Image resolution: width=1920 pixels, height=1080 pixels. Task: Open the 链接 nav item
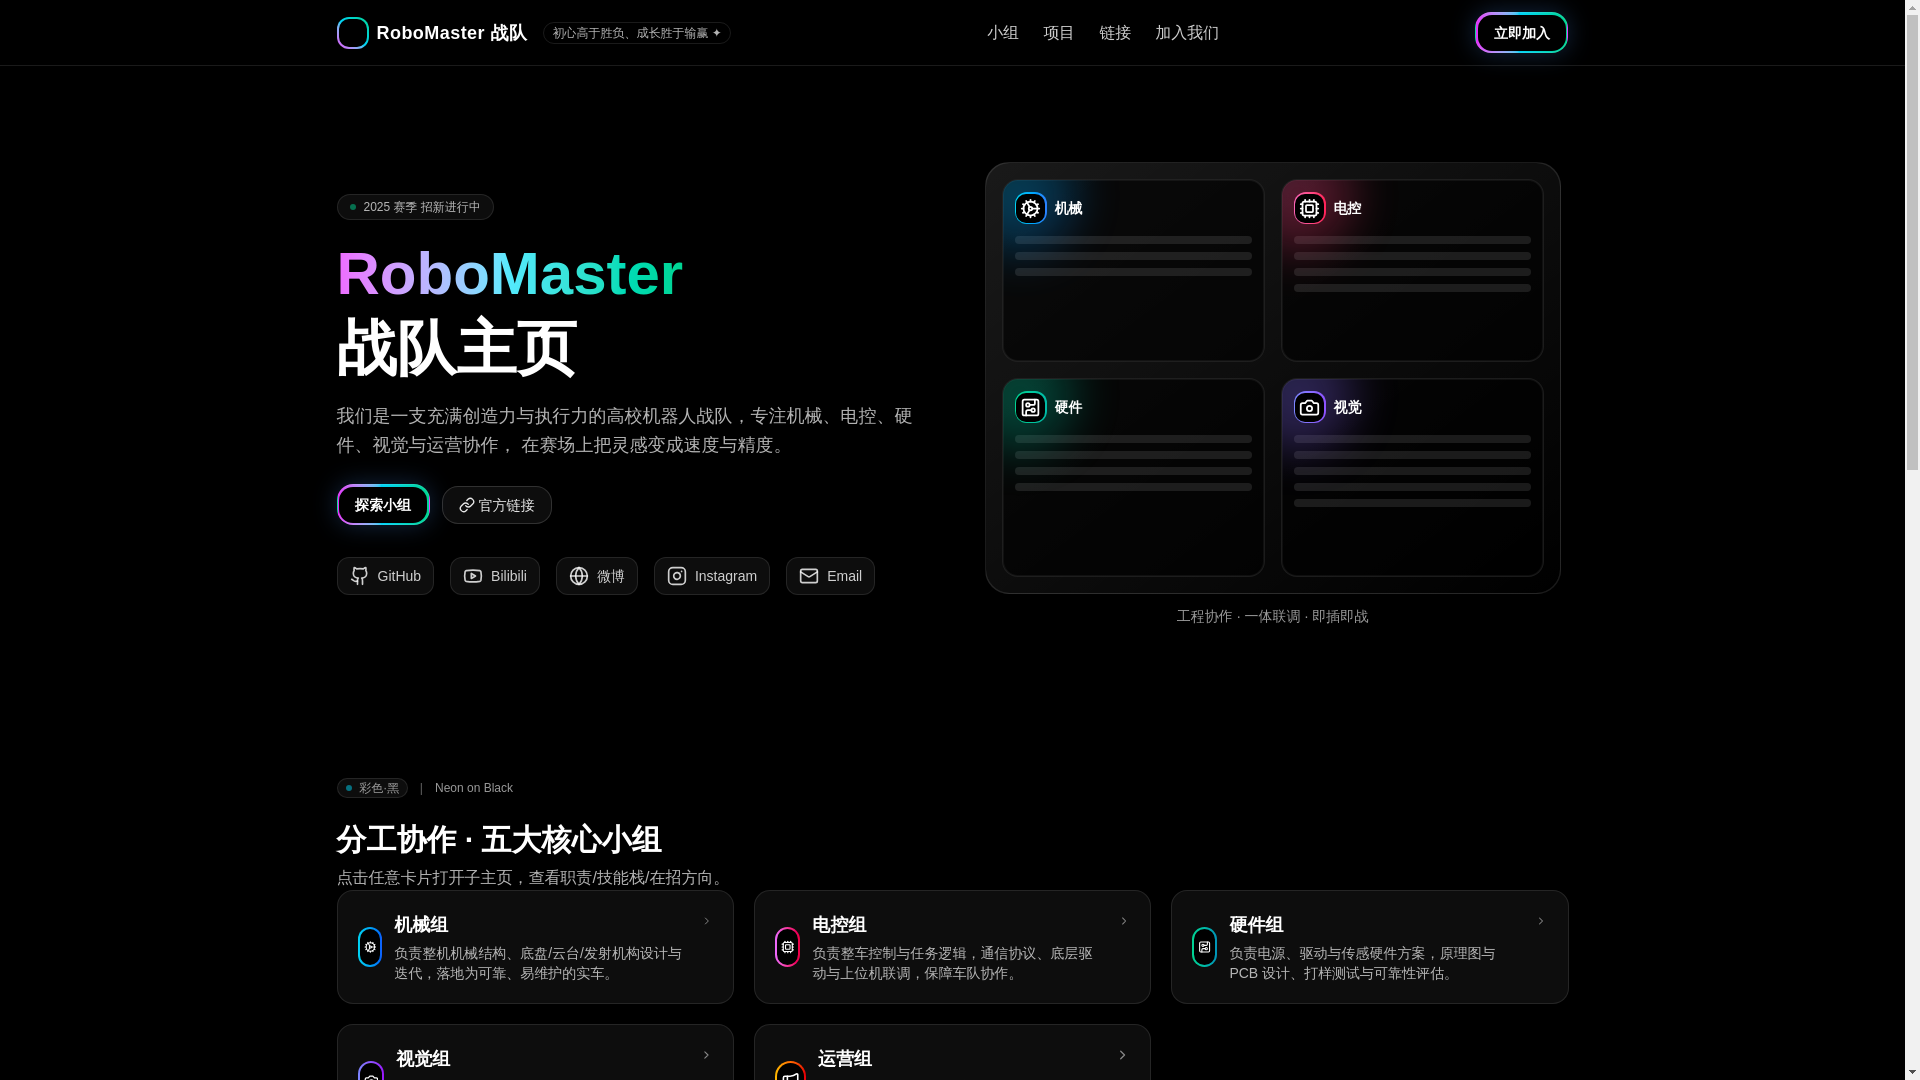(x=1115, y=33)
